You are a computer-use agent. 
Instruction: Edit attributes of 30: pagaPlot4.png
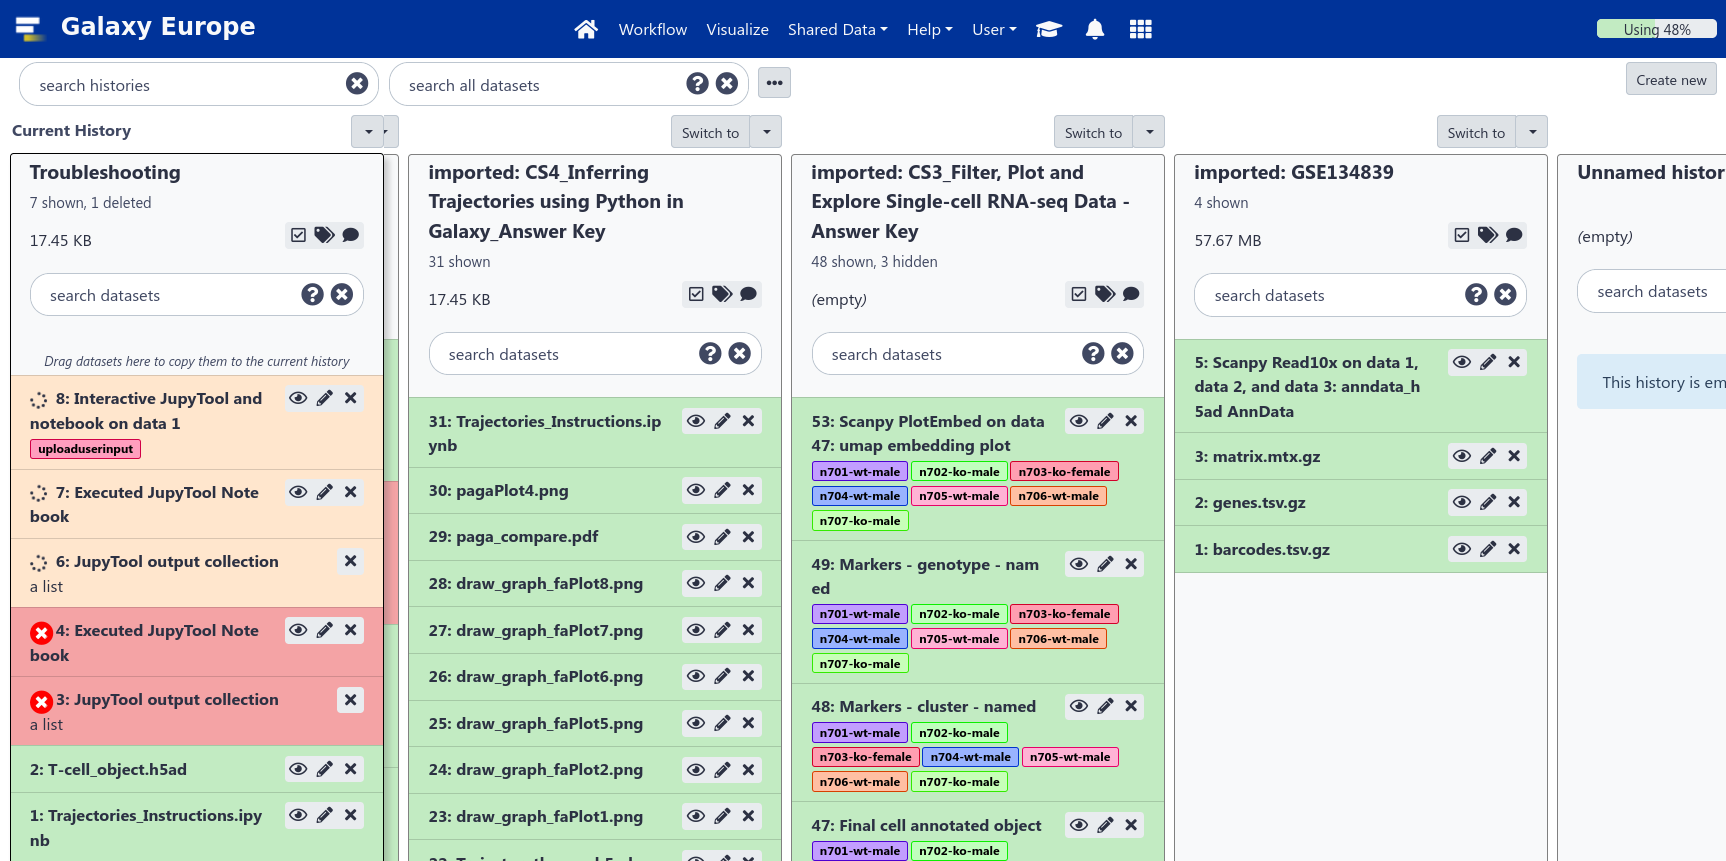pos(722,490)
